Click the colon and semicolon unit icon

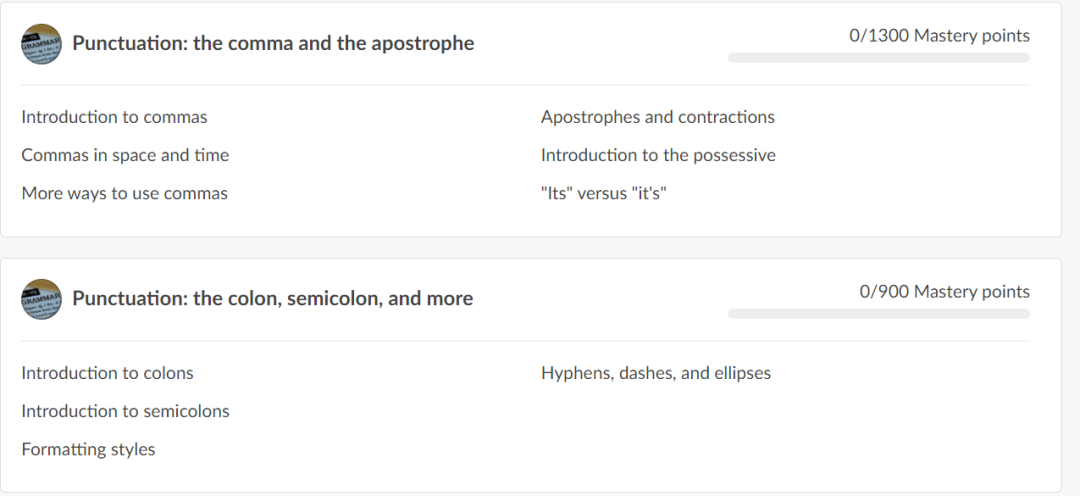41,299
